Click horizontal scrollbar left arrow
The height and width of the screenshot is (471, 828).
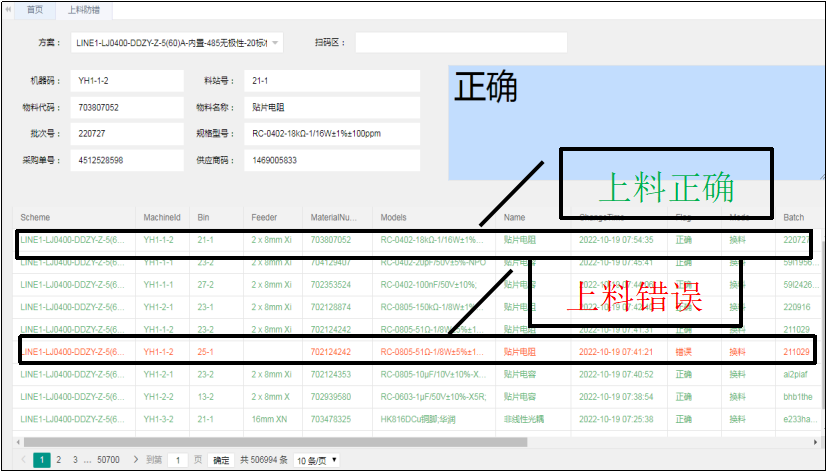(x=18, y=441)
